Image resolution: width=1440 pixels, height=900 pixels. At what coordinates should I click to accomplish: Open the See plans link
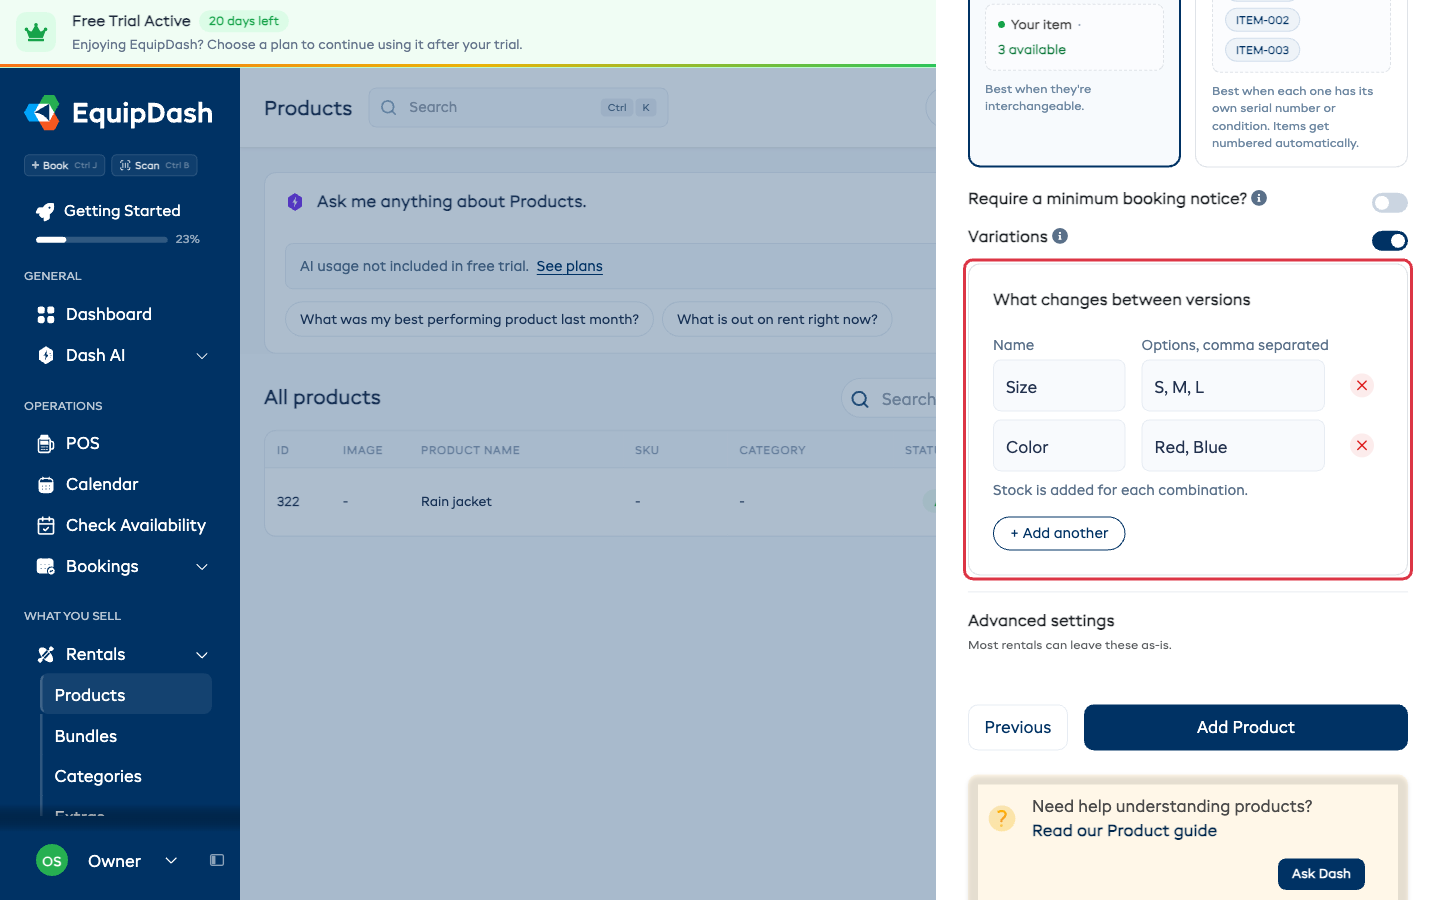[x=570, y=266]
